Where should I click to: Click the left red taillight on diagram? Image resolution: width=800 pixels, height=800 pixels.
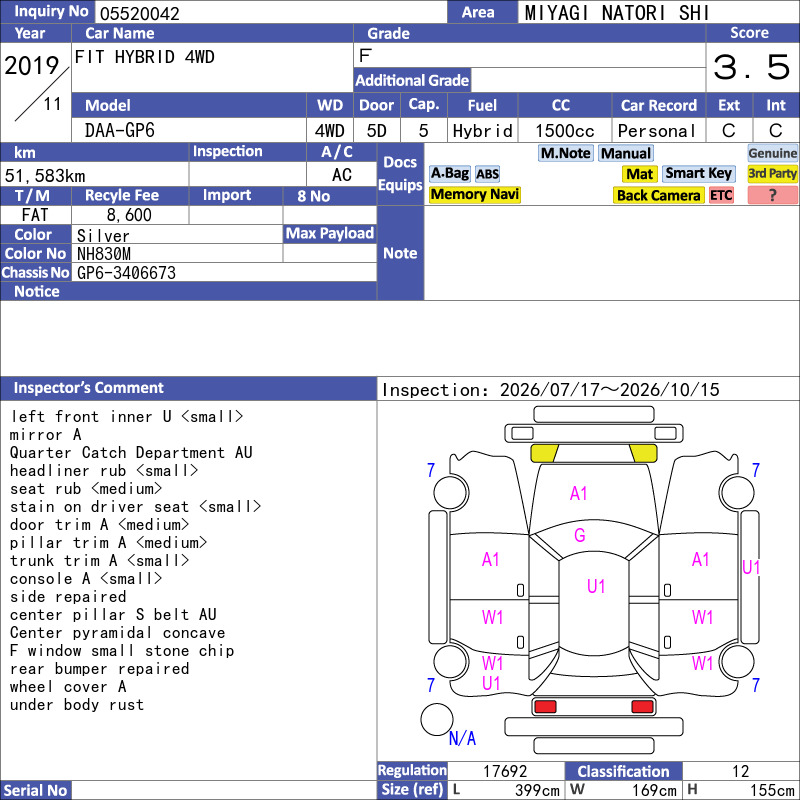(544, 707)
